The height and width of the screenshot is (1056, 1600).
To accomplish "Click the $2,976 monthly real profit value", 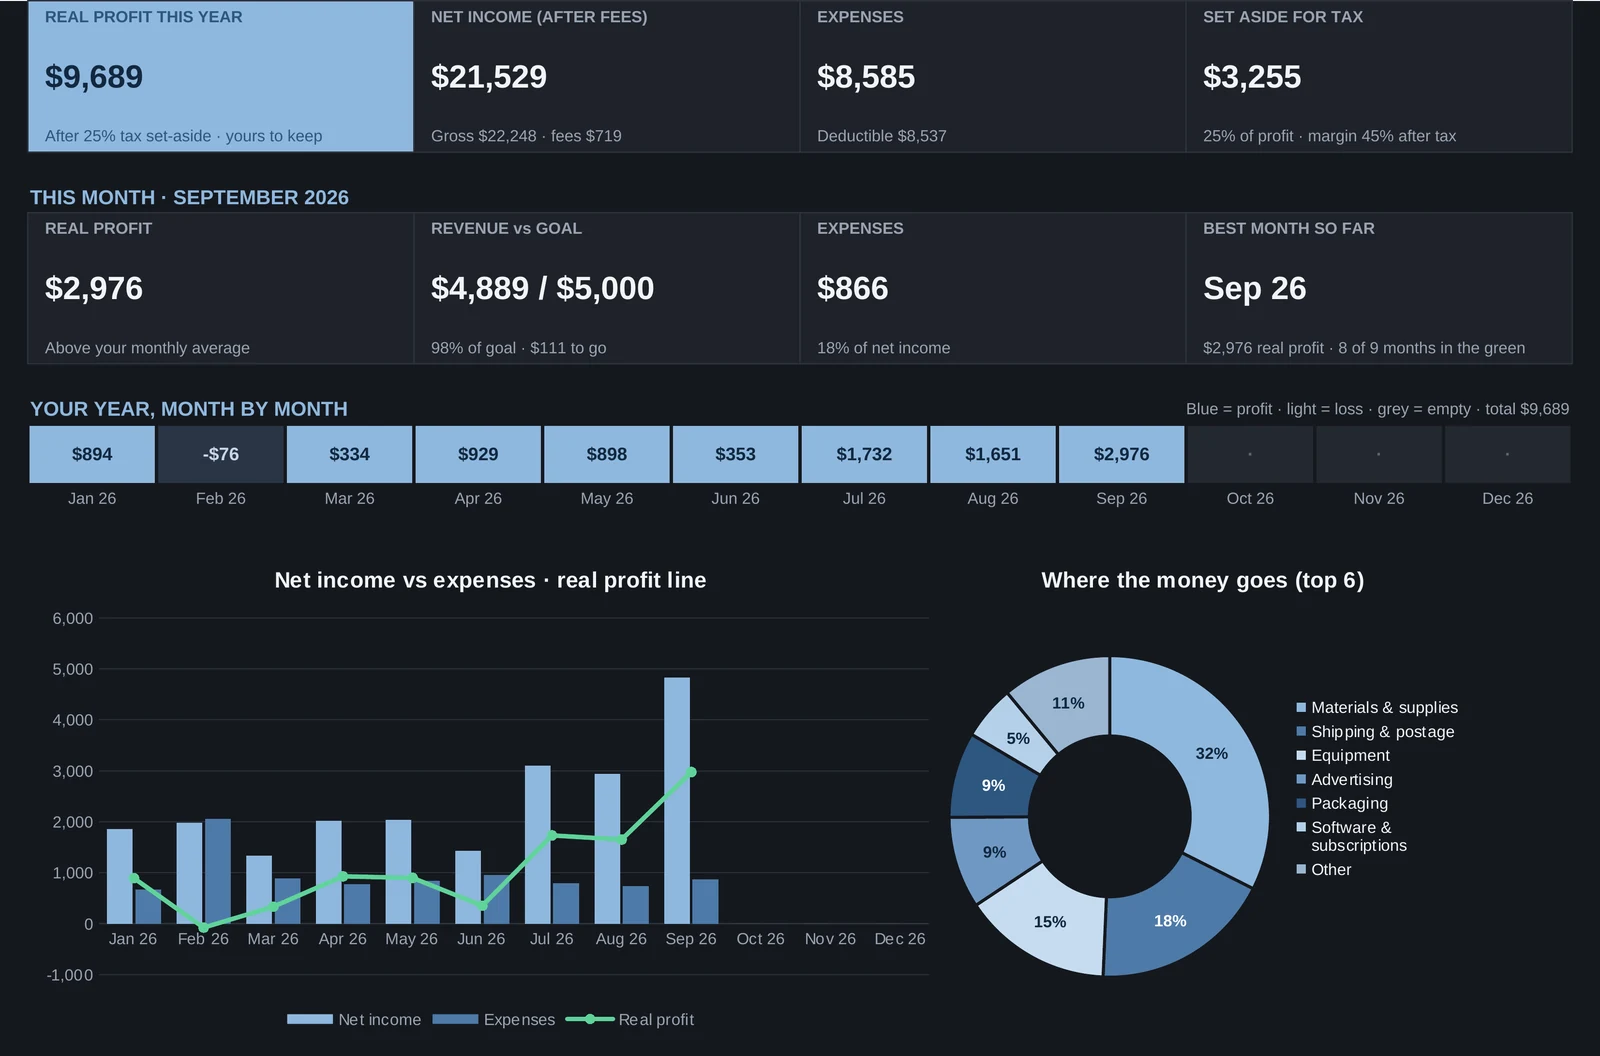I will tap(94, 289).
